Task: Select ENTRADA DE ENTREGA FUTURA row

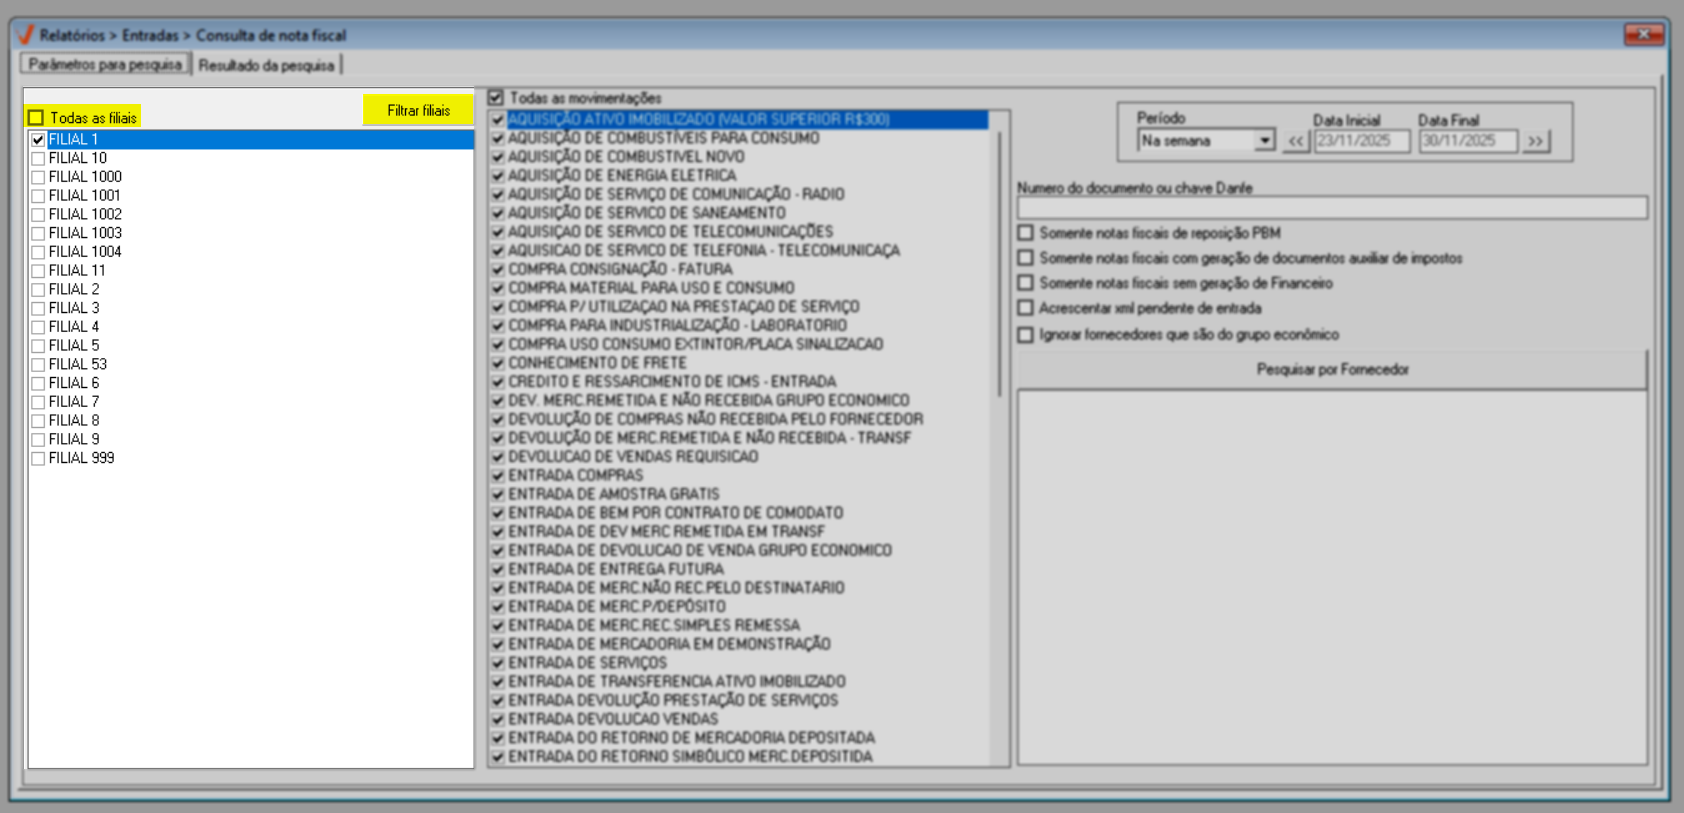Action: coord(616,569)
